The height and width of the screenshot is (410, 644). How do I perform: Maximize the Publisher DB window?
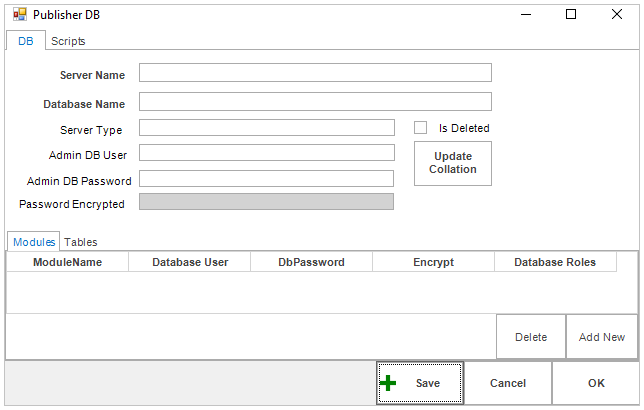[x=571, y=14]
